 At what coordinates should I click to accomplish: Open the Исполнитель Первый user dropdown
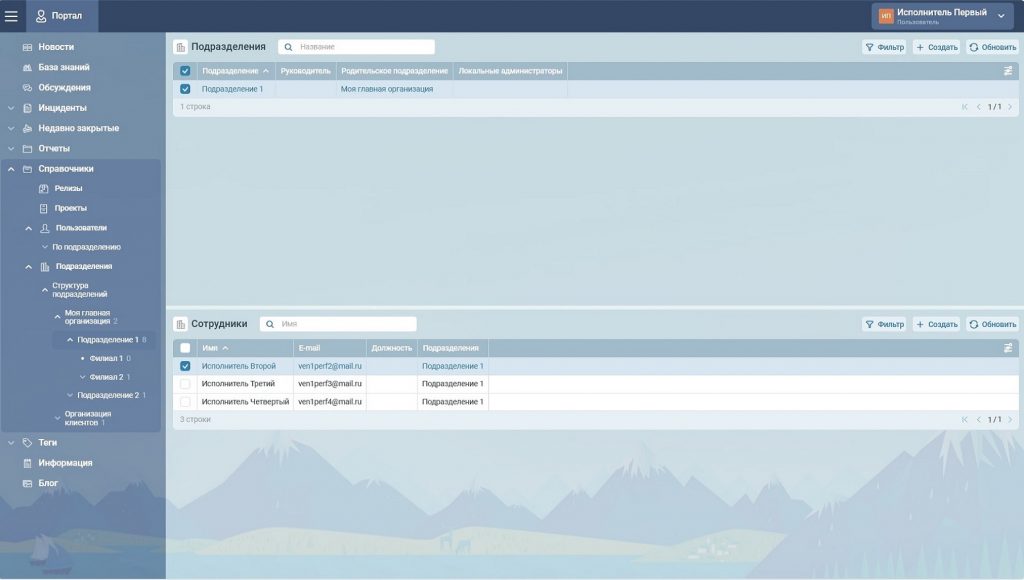(1001, 16)
